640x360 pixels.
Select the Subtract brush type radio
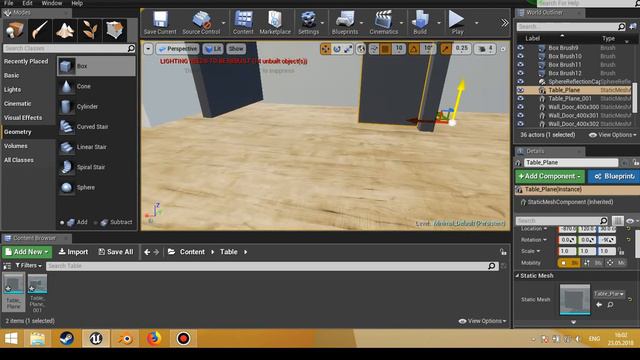pos(96,222)
